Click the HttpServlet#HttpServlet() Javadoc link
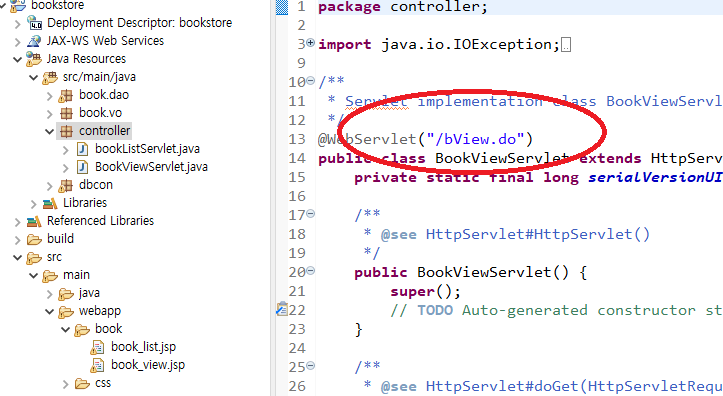 [x=538, y=234]
